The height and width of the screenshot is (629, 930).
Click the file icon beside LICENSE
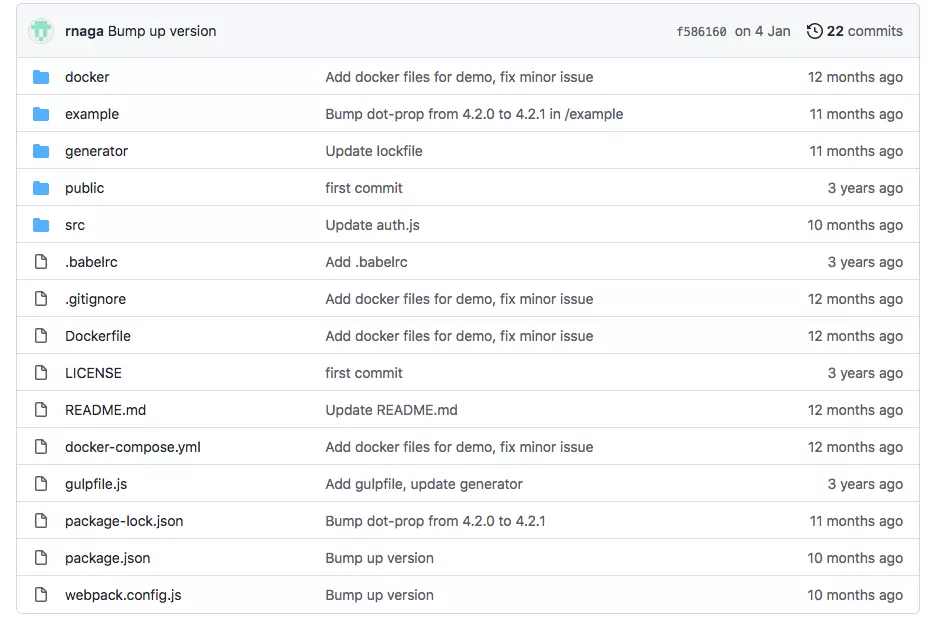[x=41, y=373]
